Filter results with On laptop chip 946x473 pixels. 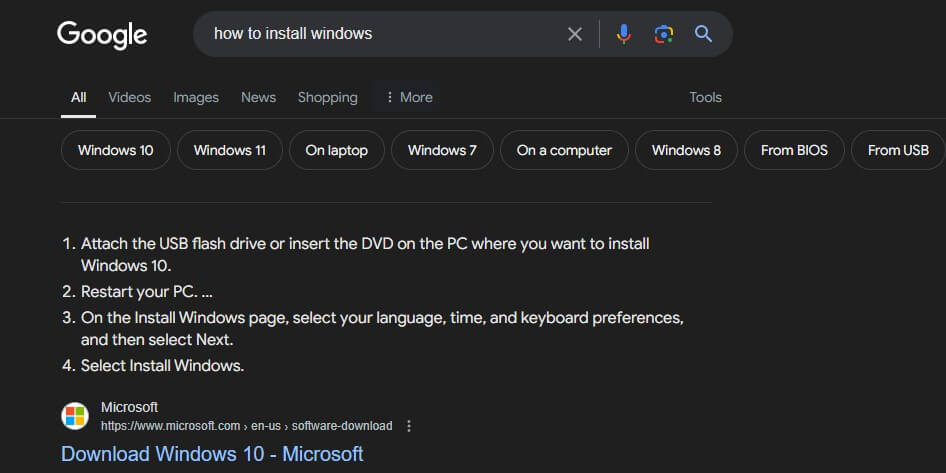(337, 150)
